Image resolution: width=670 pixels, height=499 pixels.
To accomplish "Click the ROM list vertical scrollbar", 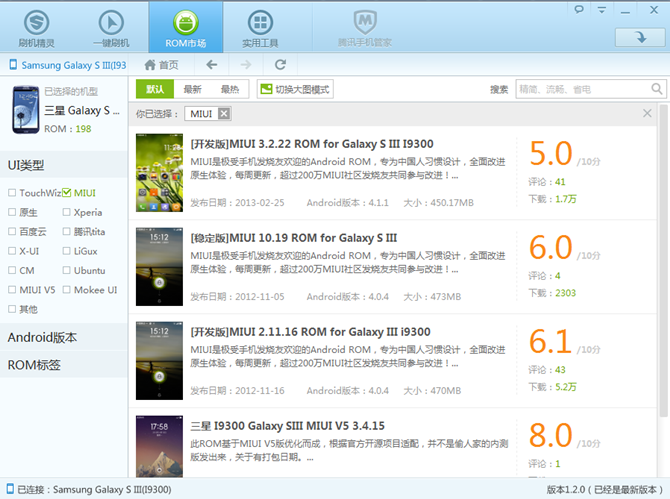I will click(663, 260).
